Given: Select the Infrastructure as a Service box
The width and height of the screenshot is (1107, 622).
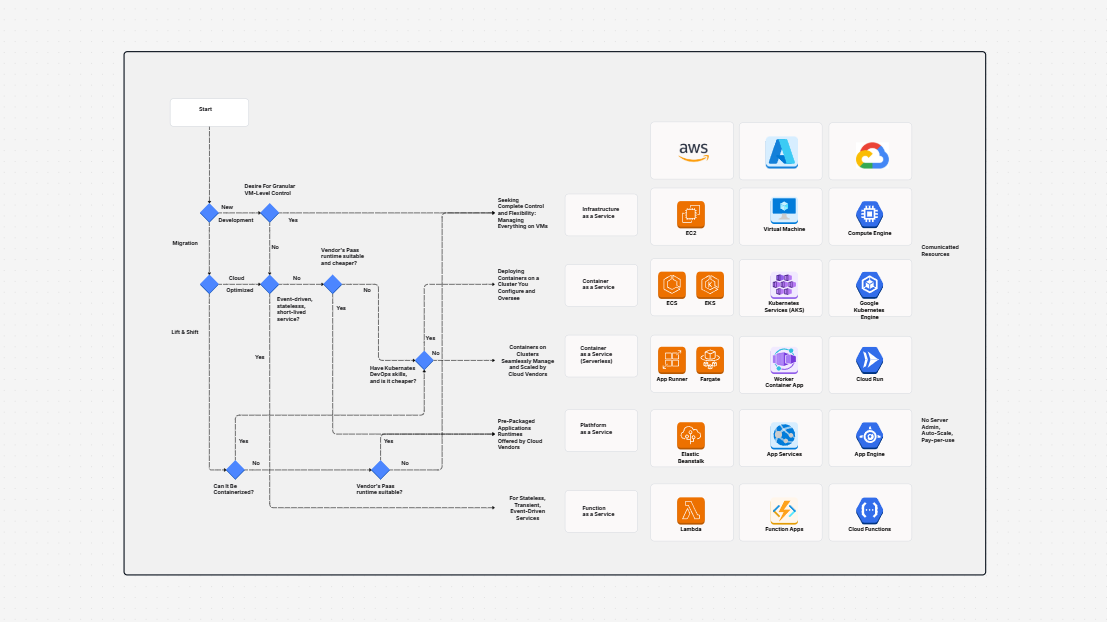Looking at the screenshot, I should [x=601, y=215].
